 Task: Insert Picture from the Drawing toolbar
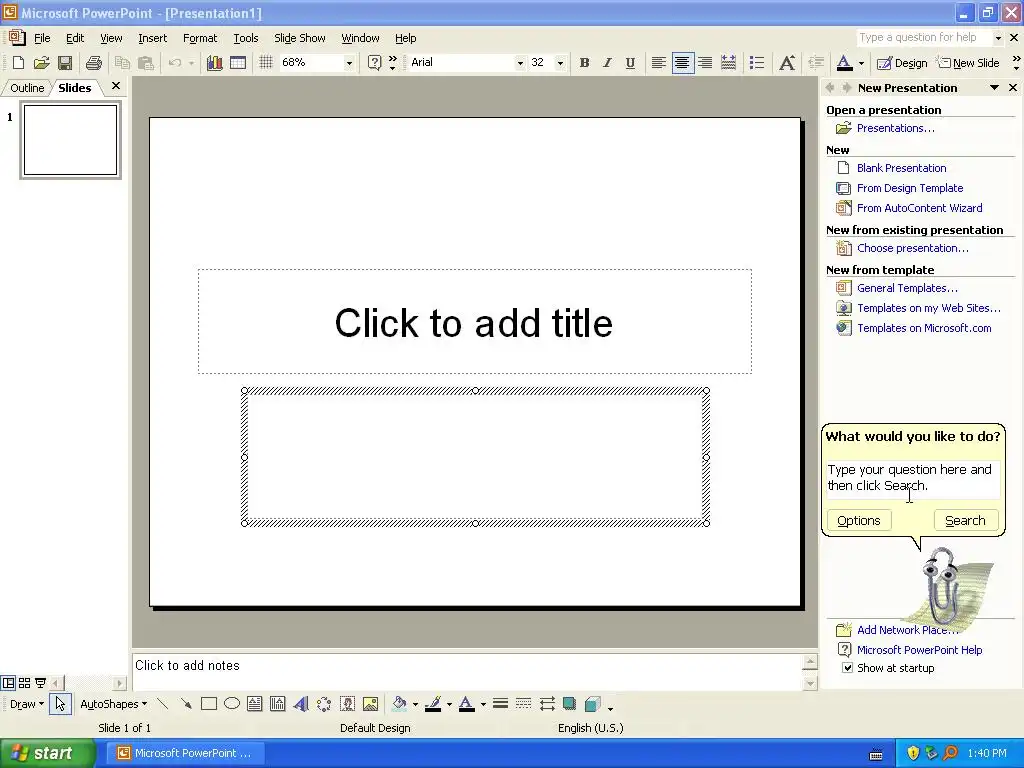click(x=370, y=704)
